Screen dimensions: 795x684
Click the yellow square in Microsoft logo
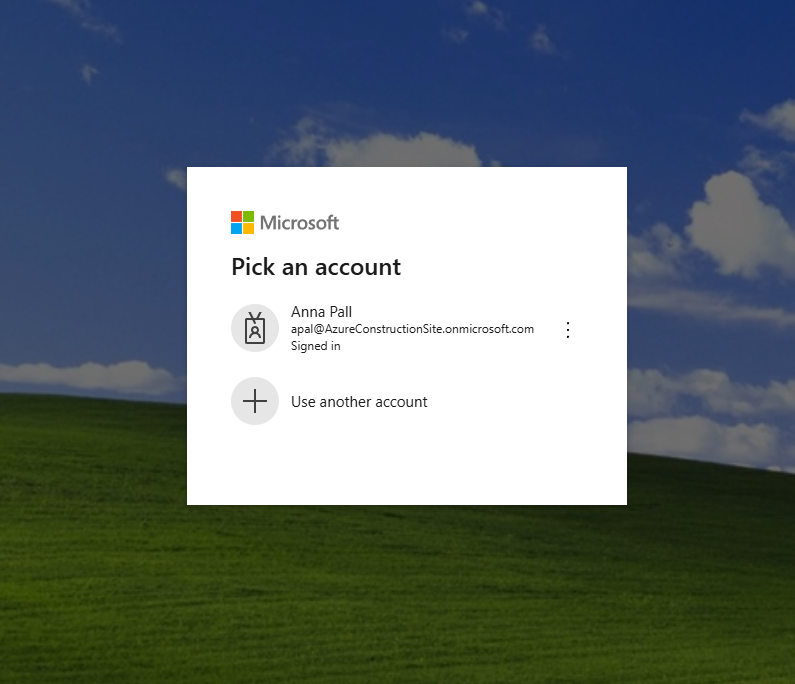(x=249, y=228)
